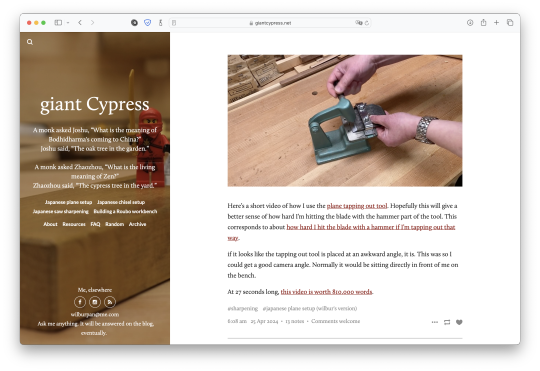Open how hard I hit the blade link
This screenshot has height=371, width=540.
click(371, 227)
